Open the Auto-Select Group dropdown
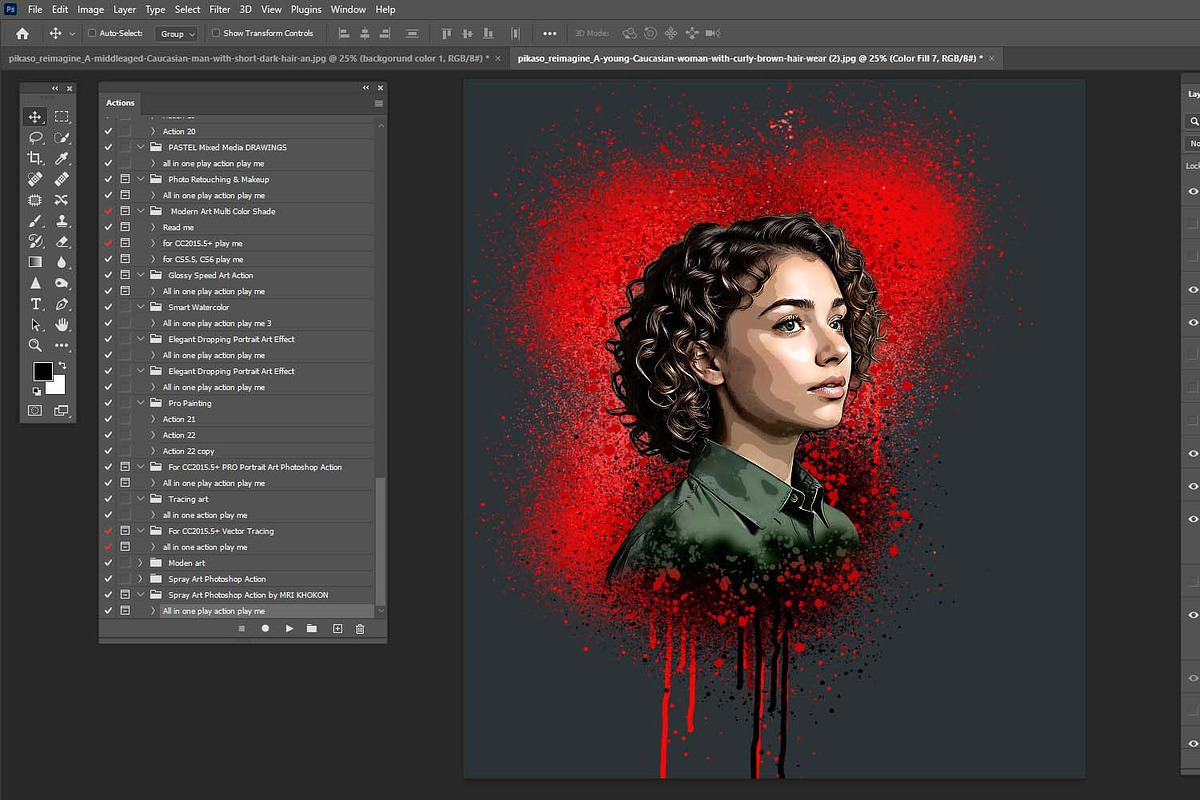 [x=178, y=33]
